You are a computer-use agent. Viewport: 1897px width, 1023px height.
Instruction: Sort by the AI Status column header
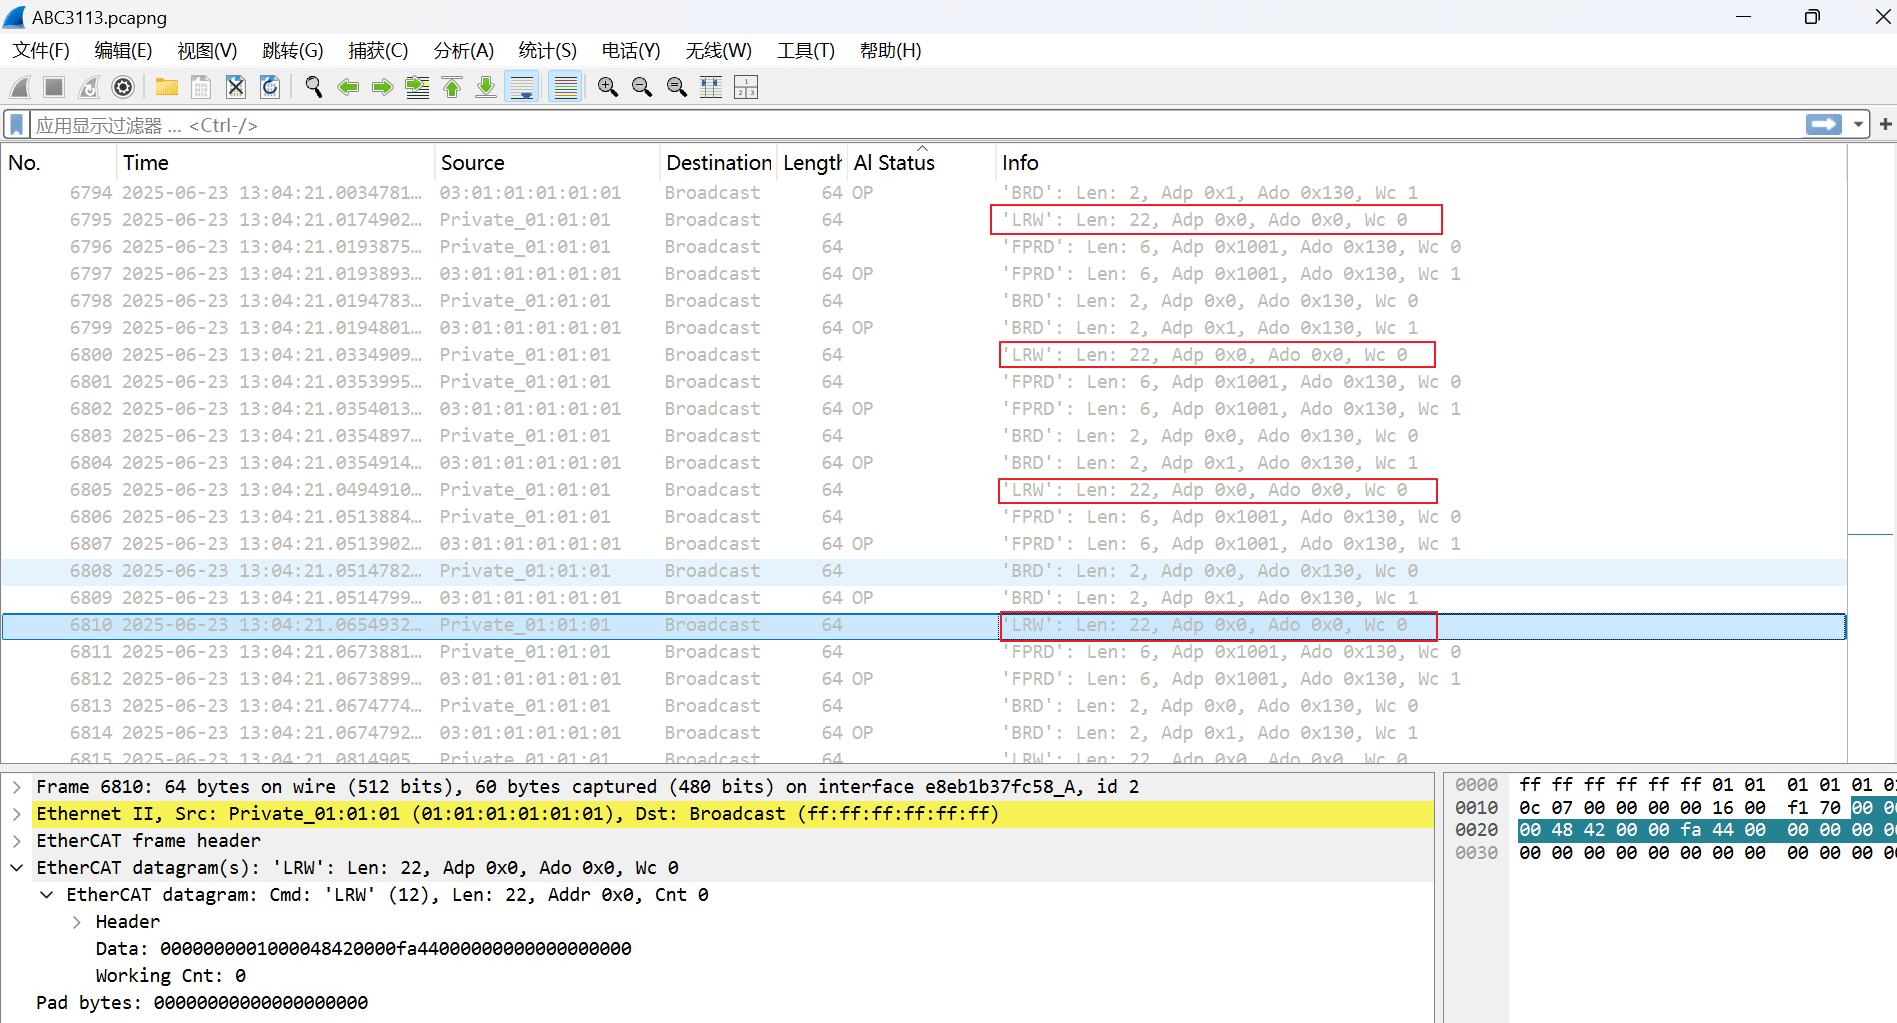click(922, 163)
